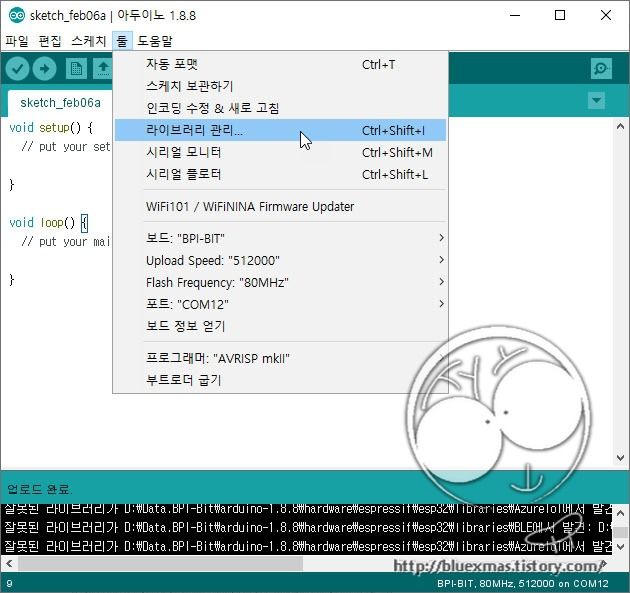This screenshot has height=593, width=630.
Task: Select 부트로더 굽기 menu entry
Action: (280, 380)
